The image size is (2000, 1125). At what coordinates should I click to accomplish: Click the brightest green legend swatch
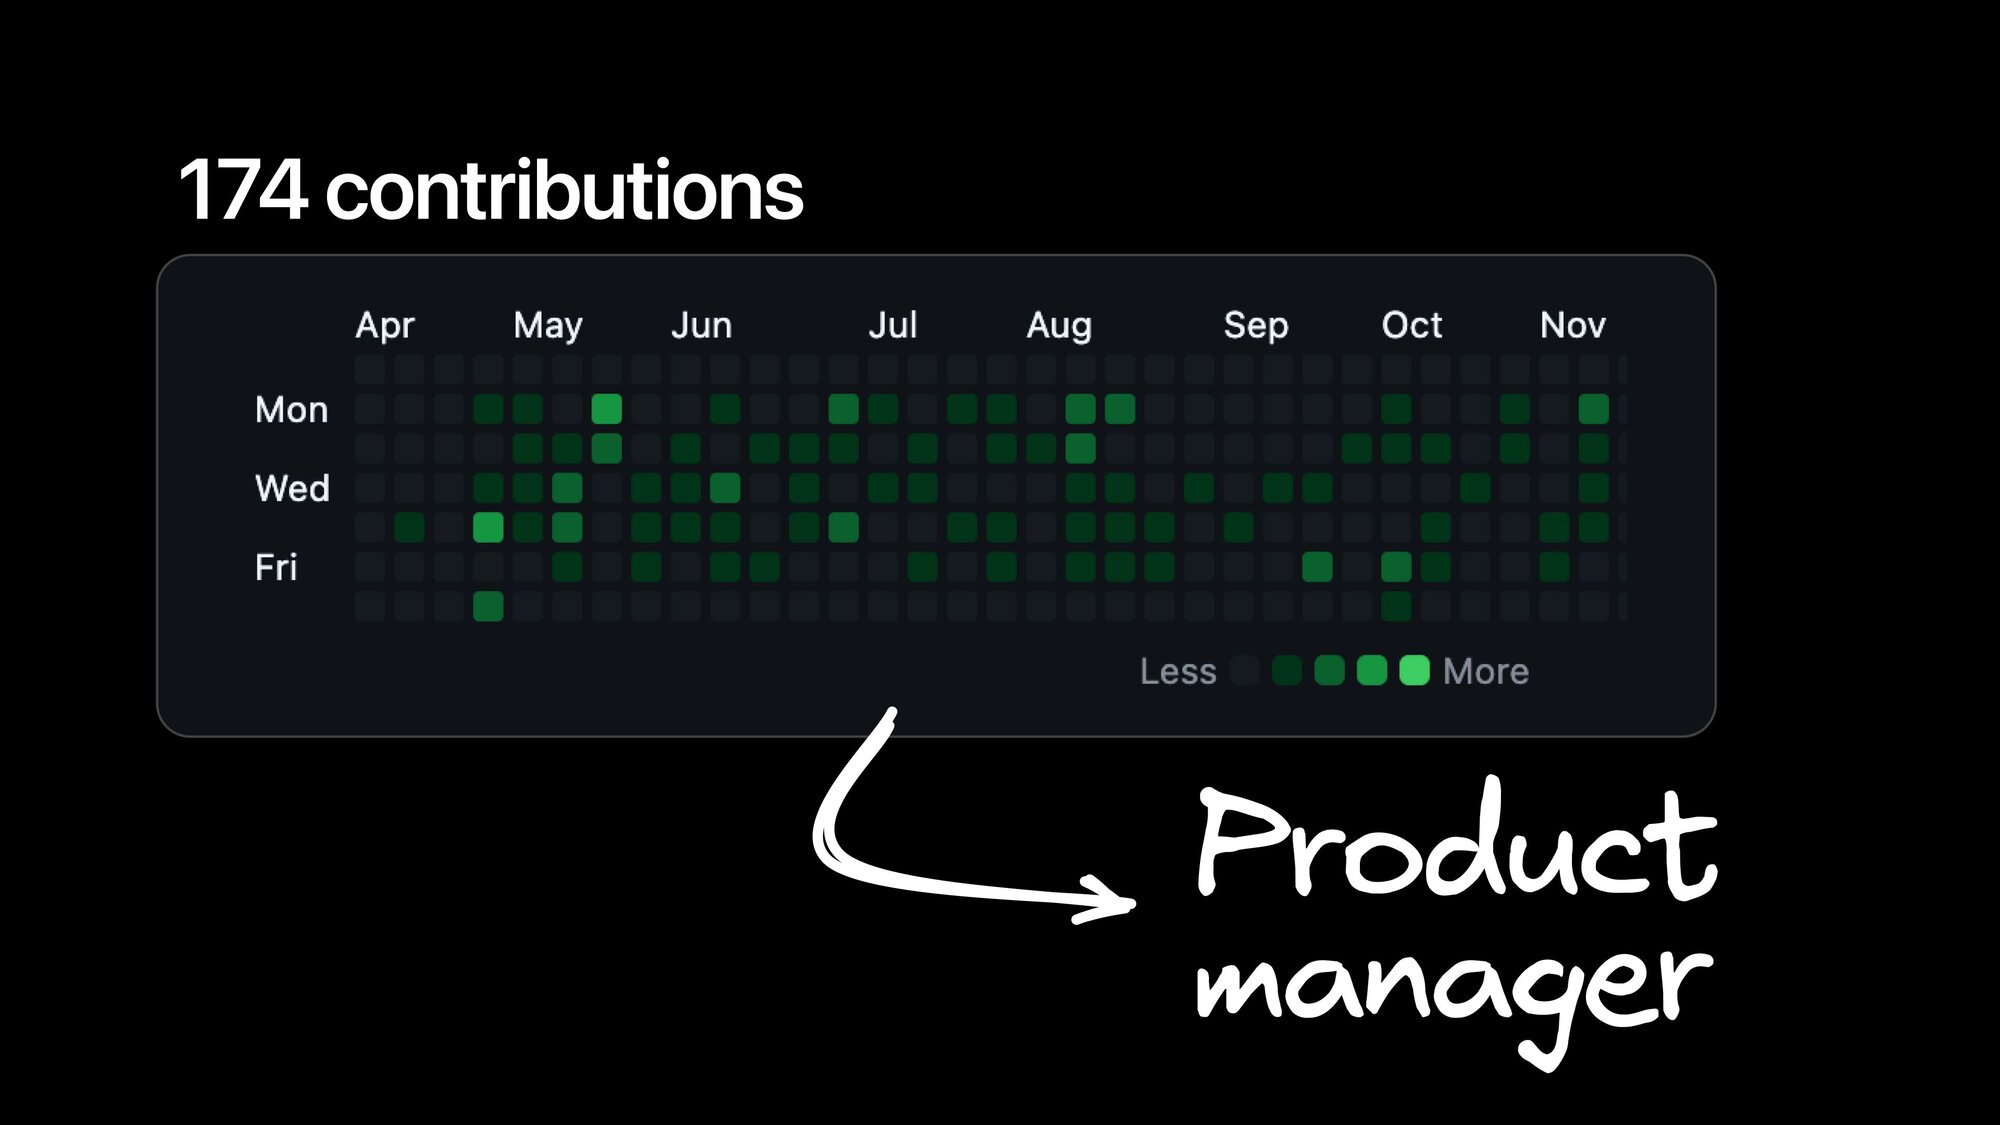[1414, 670]
